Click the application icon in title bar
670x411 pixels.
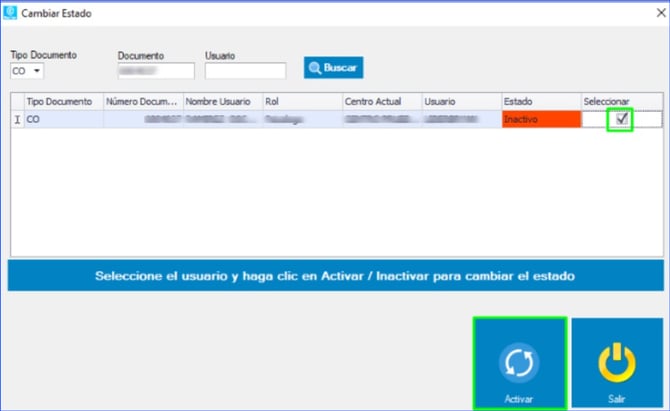[x=10, y=11]
